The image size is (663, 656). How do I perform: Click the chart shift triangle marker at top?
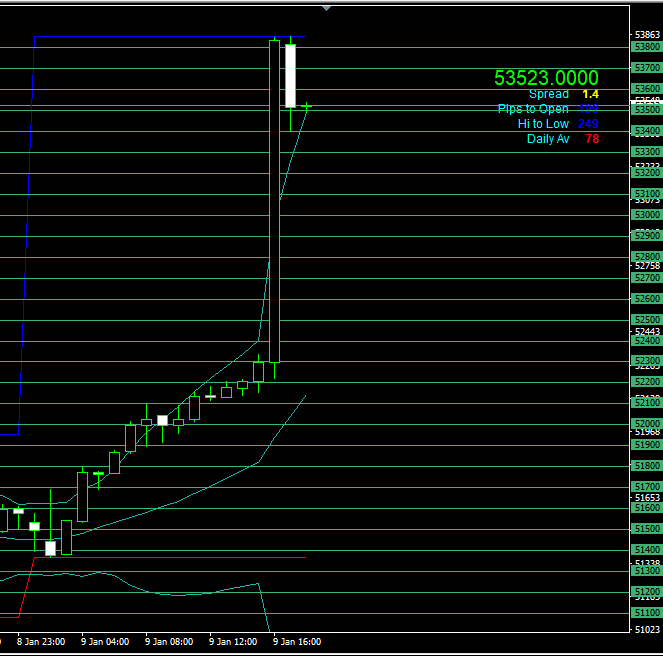[325, 8]
